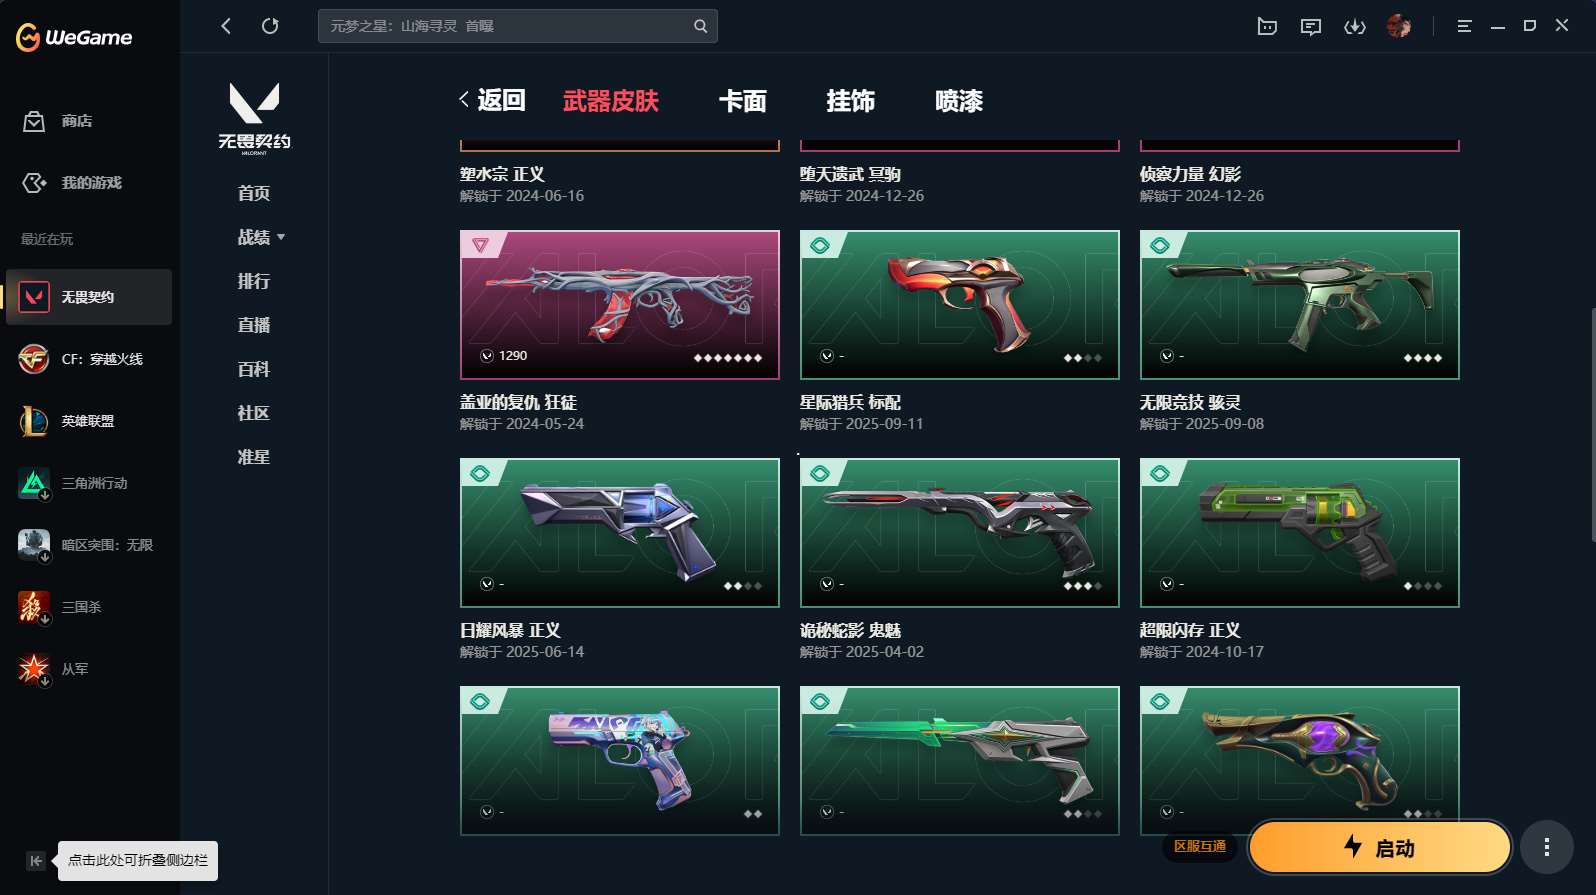Viewport: 1596px width, 895px height.
Task: Switch to the 挂饰 tab
Action: pyautogui.click(x=851, y=100)
